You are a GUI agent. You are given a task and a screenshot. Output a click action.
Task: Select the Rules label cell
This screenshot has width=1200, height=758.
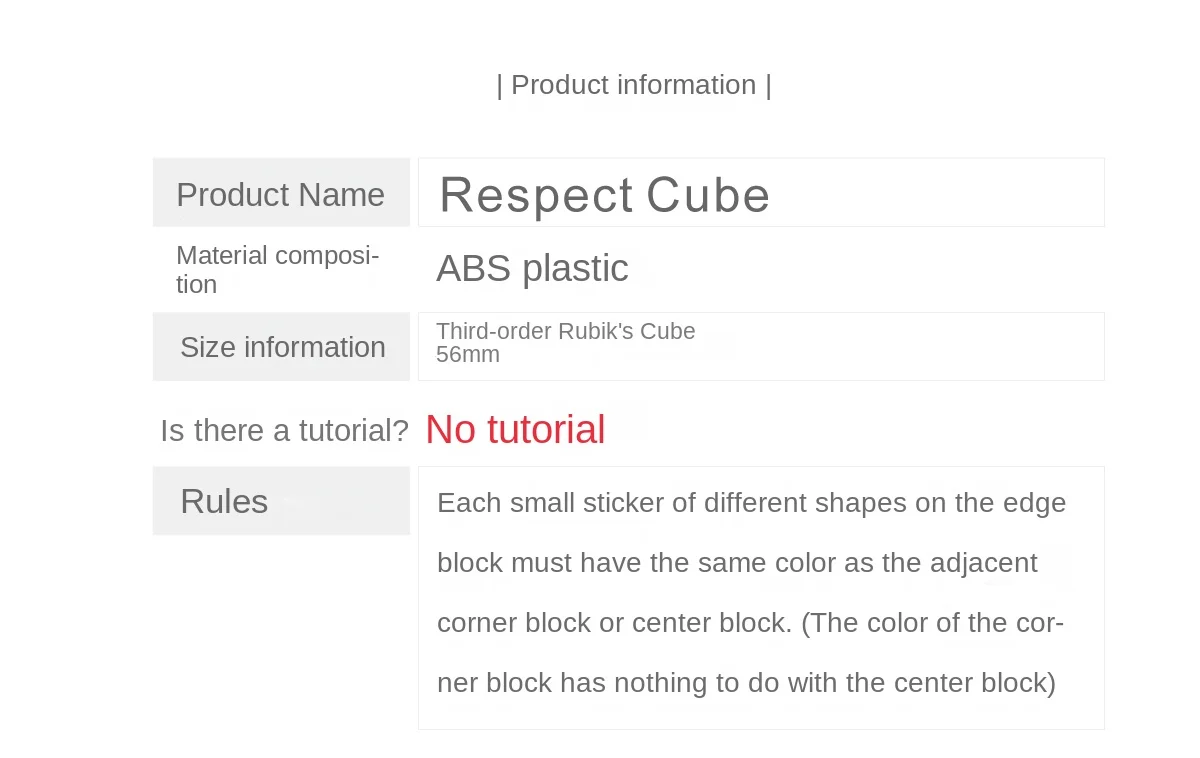tap(224, 501)
